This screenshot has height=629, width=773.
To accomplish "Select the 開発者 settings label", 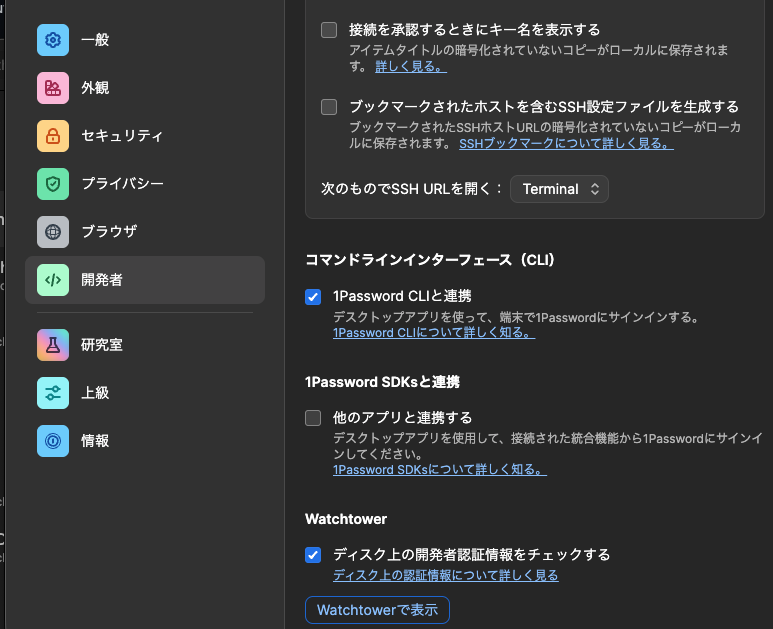I will (x=102, y=280).
